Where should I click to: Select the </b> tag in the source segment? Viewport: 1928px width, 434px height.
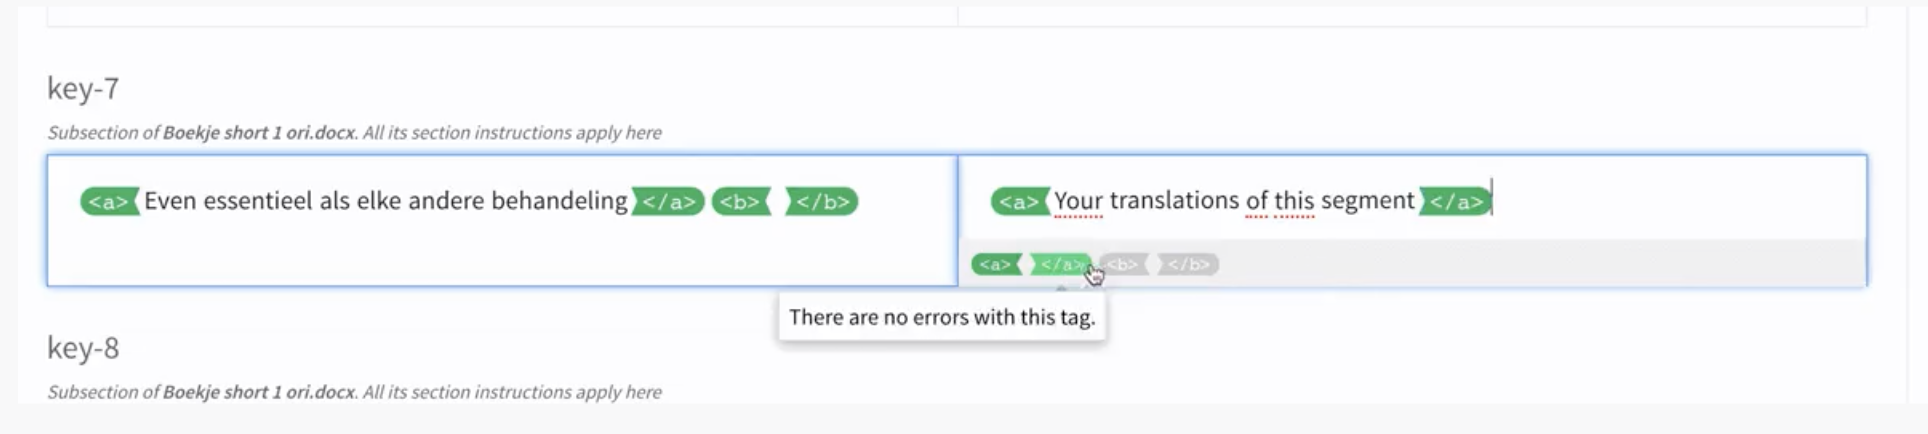(x=821, y=201)
